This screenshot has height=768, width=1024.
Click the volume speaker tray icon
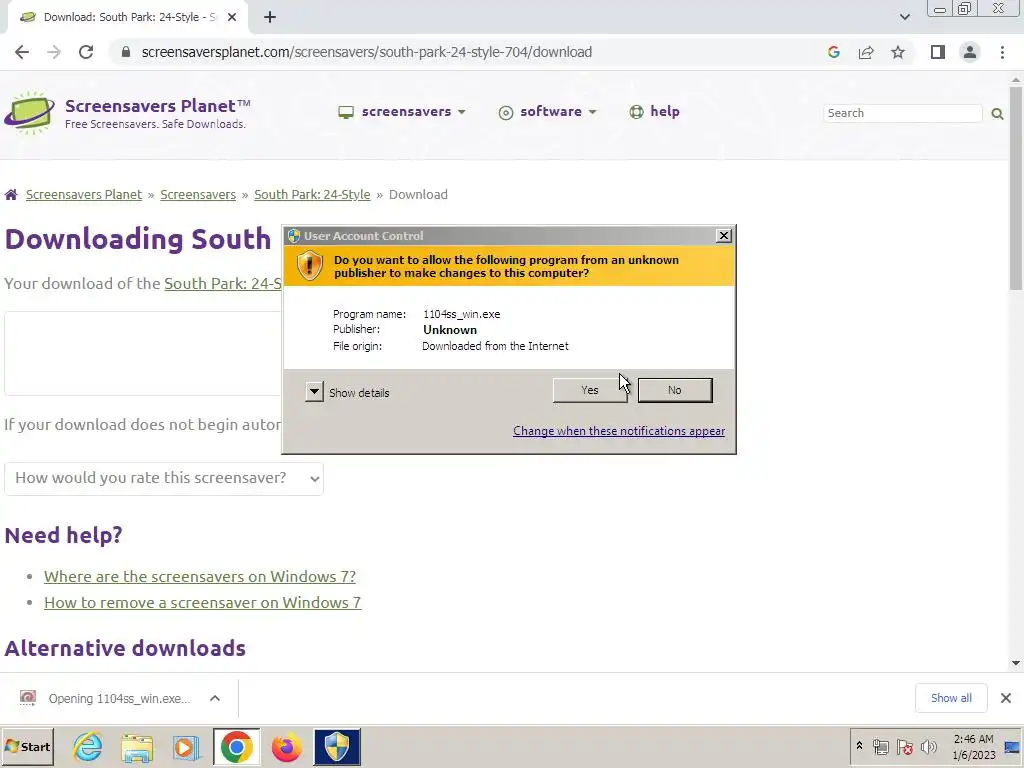coord(928,747)
